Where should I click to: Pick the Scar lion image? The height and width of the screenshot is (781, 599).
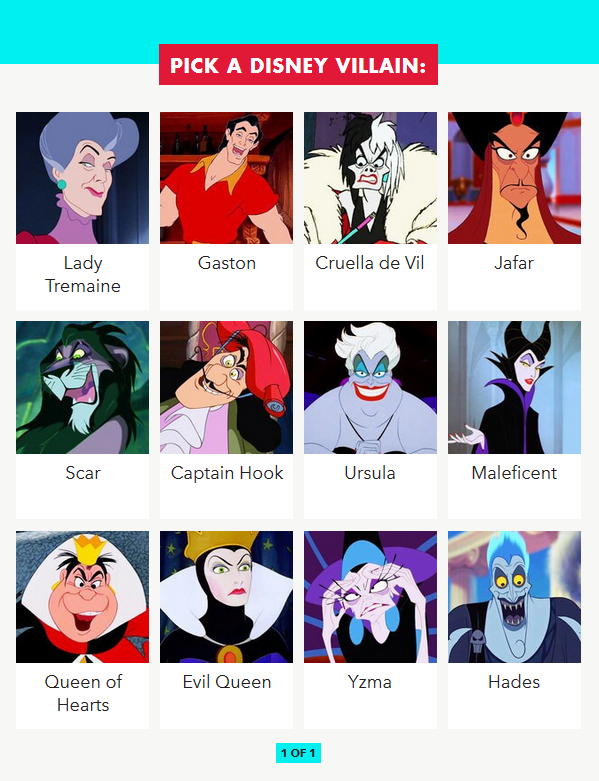pos(82,388)
